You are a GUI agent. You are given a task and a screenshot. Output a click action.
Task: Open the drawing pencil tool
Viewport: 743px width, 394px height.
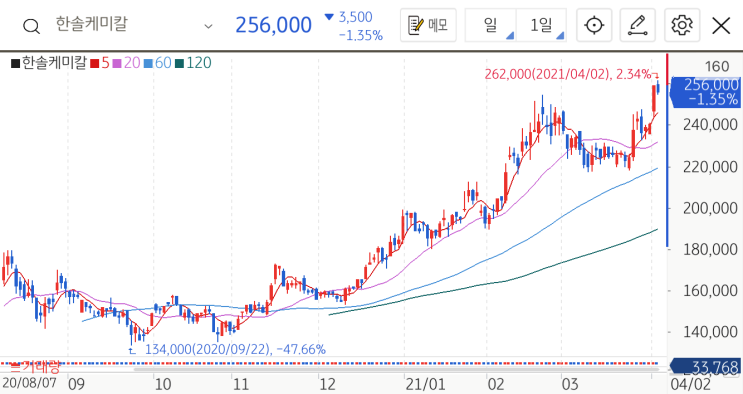(638, 25)
